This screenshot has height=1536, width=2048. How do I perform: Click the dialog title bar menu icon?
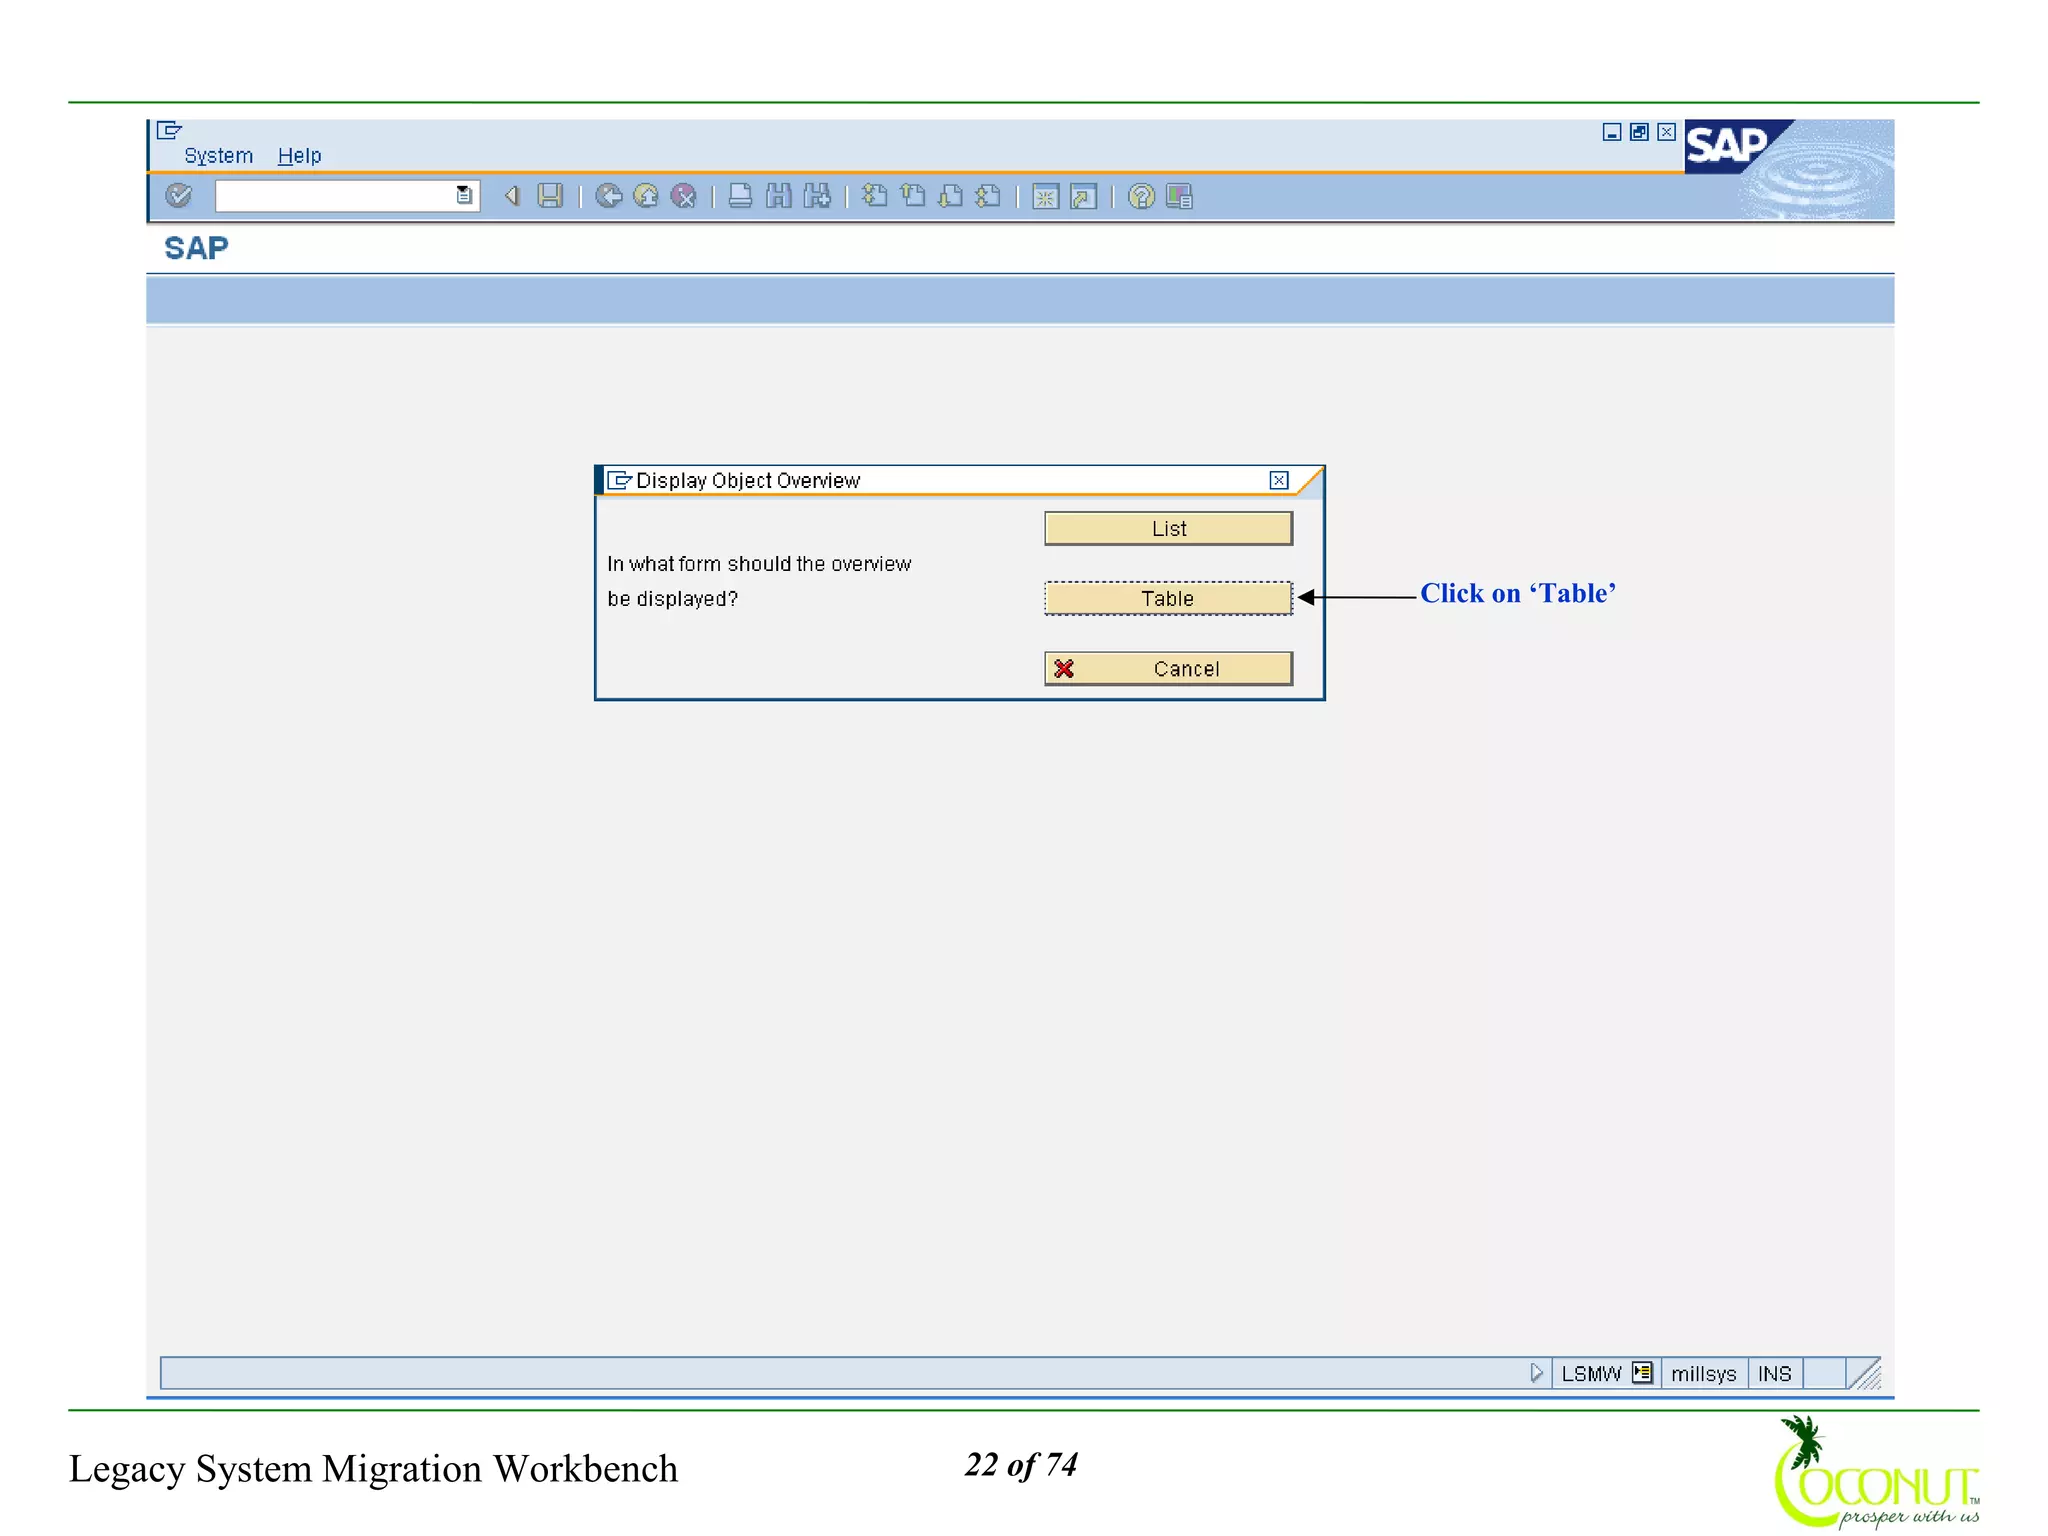click(x=620, y=480)
